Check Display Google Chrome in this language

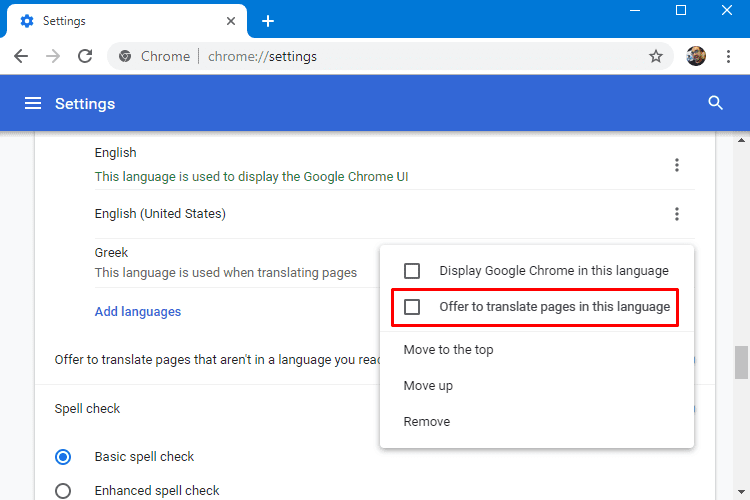click(412, 271)
